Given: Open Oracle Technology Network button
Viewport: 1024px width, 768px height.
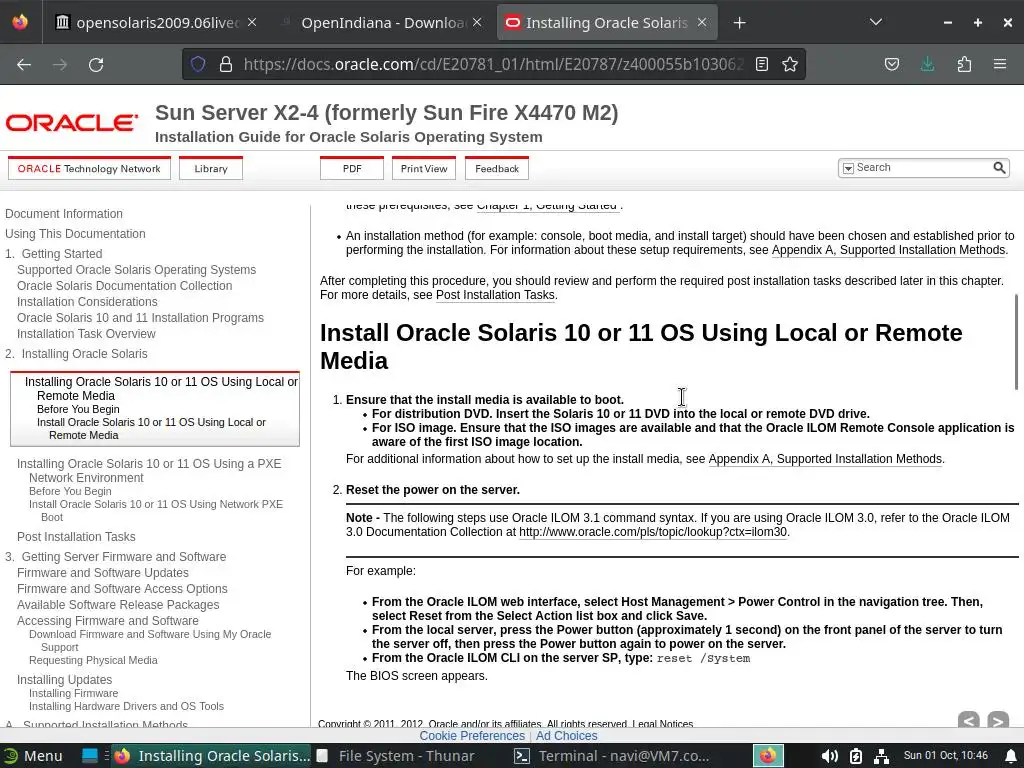Looking at the screenshot, I should click(89, 168).
